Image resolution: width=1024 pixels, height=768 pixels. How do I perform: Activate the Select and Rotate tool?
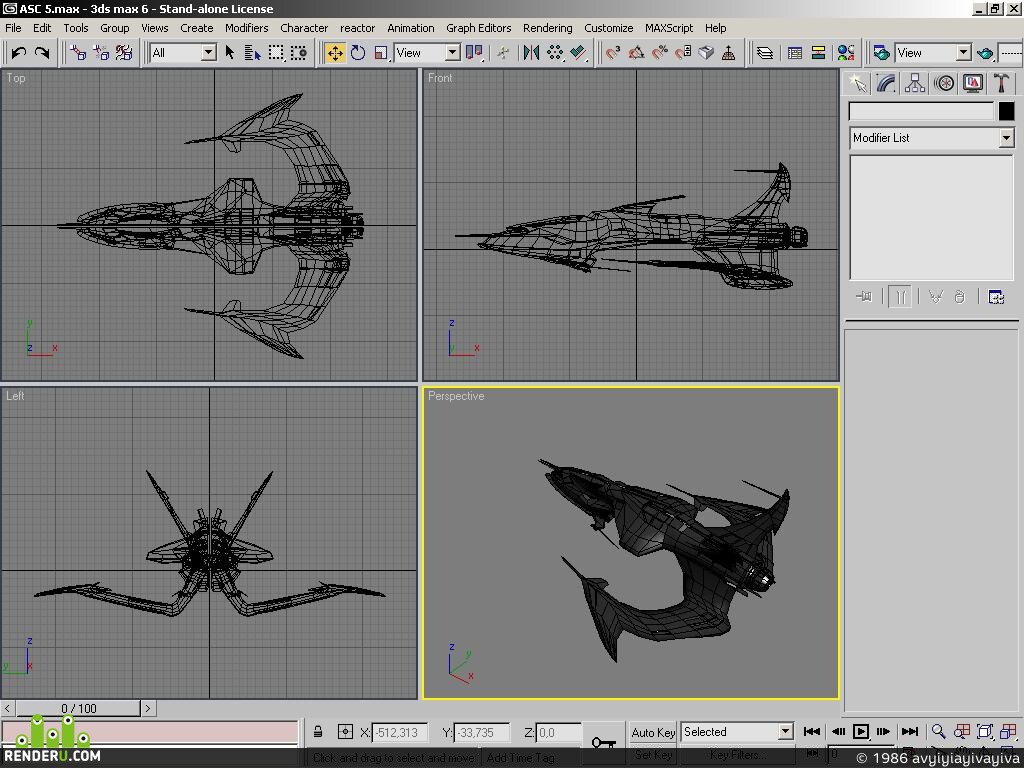(x=358, y=53)
